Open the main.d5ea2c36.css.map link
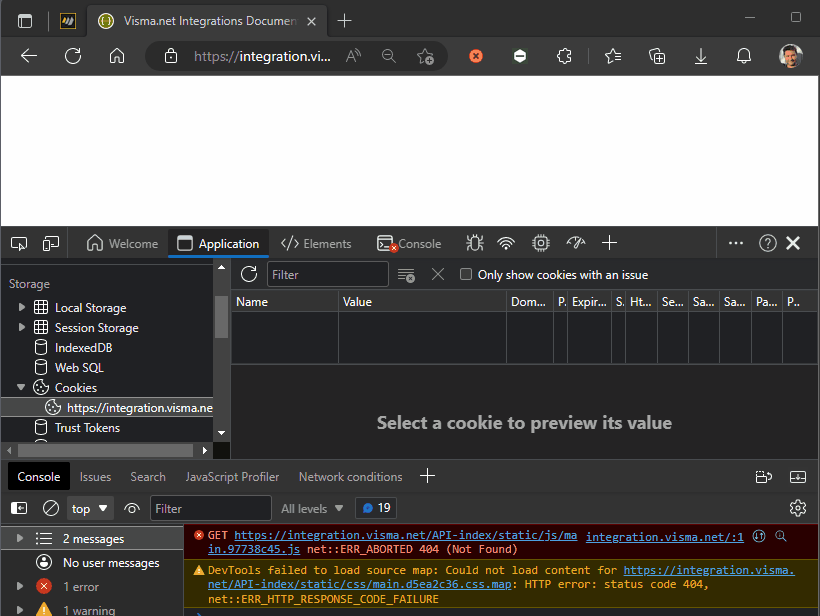Viewport: 820px width, 616px height. [x=501, y=577]
